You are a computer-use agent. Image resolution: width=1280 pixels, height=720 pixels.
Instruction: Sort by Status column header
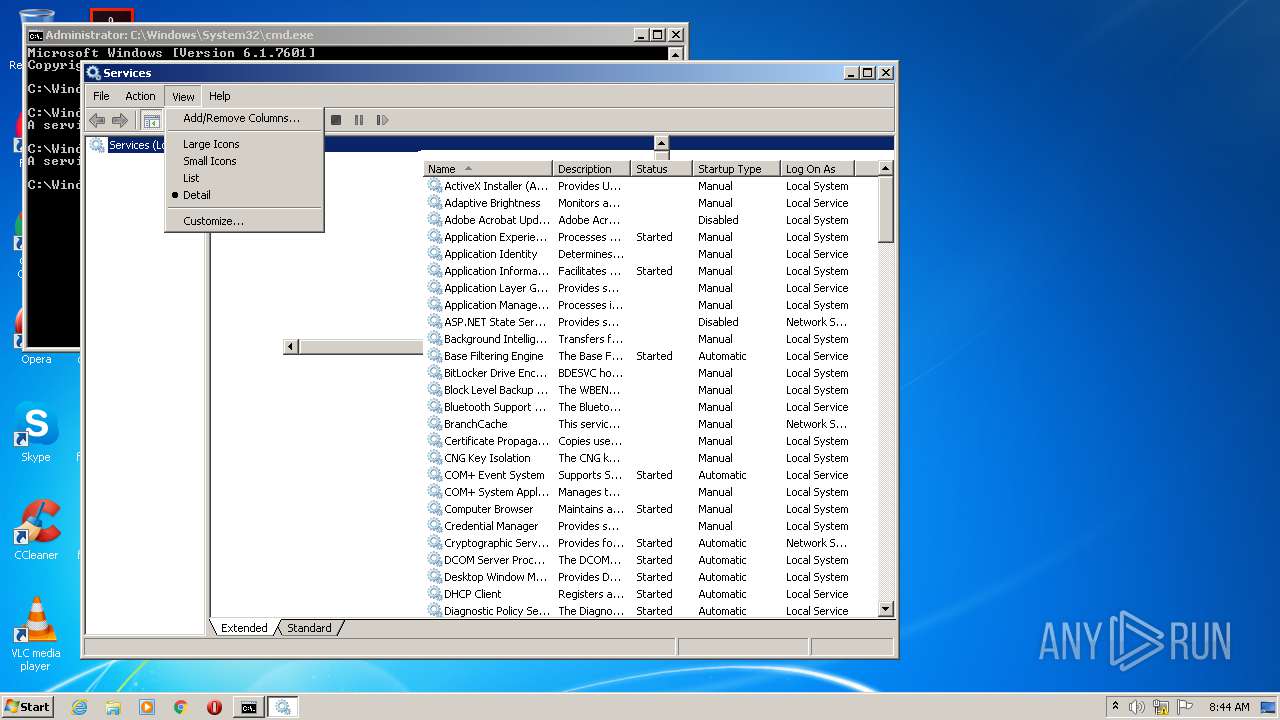[661, 169]
